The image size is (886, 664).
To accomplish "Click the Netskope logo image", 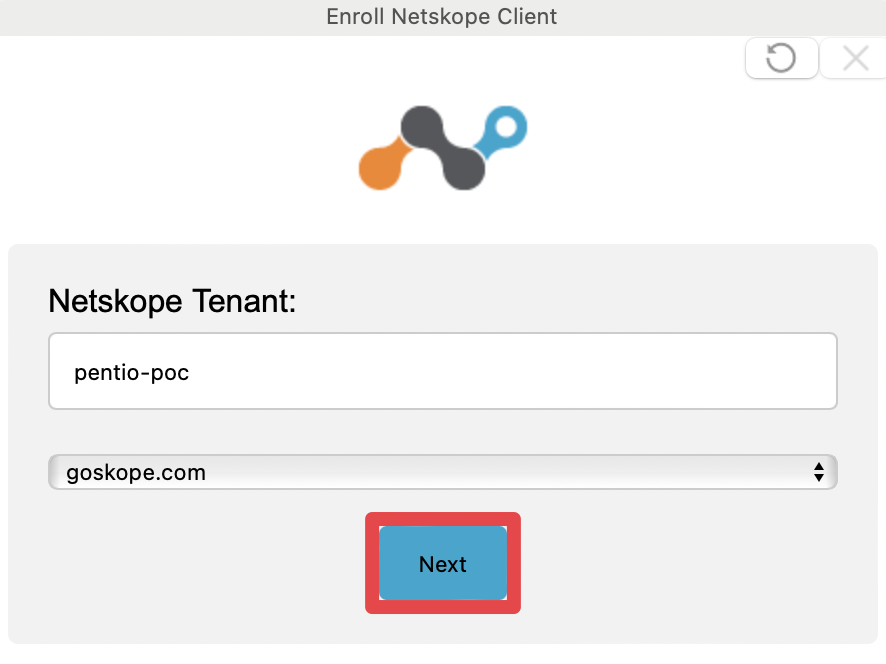I will pos(443,148).
